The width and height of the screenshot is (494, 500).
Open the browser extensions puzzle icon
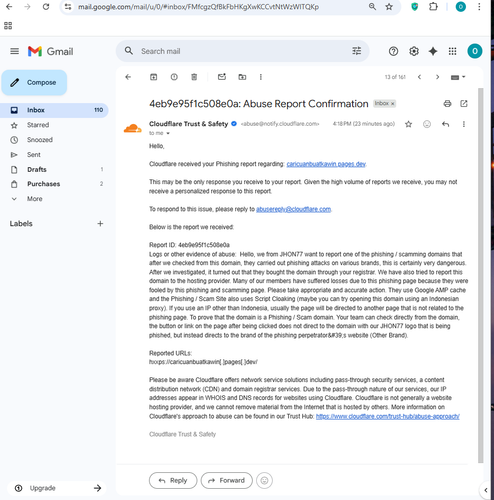433,7
